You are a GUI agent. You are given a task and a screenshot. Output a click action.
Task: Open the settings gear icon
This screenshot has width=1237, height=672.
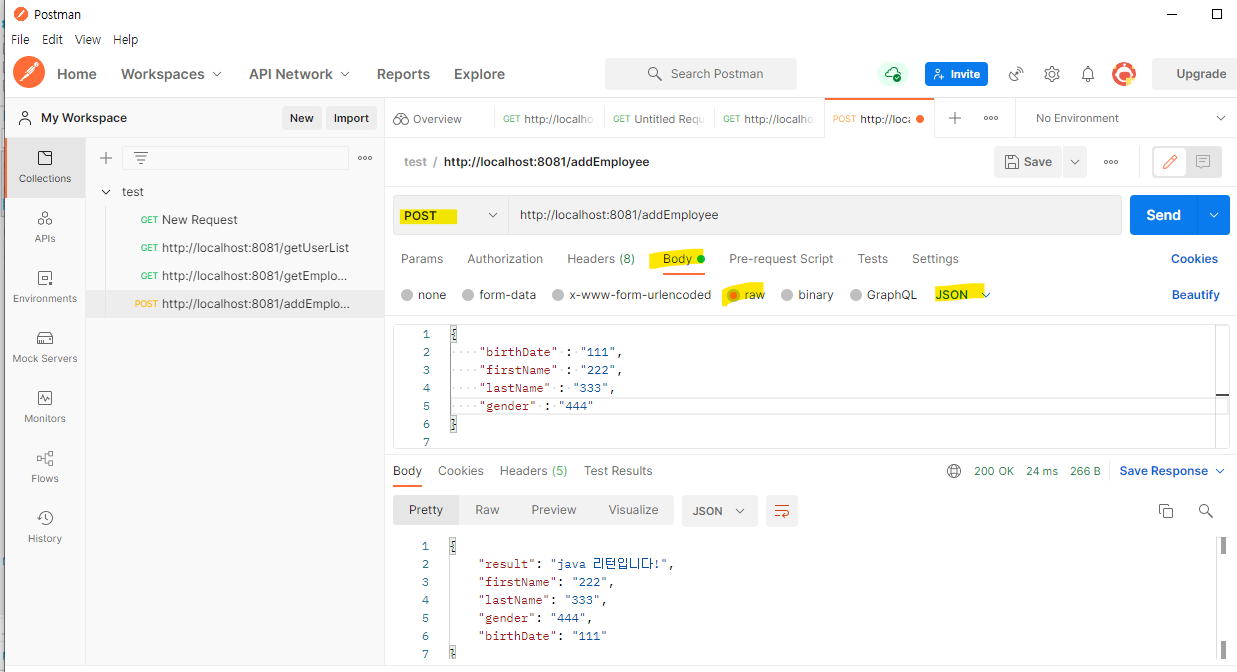[1052, 74]
